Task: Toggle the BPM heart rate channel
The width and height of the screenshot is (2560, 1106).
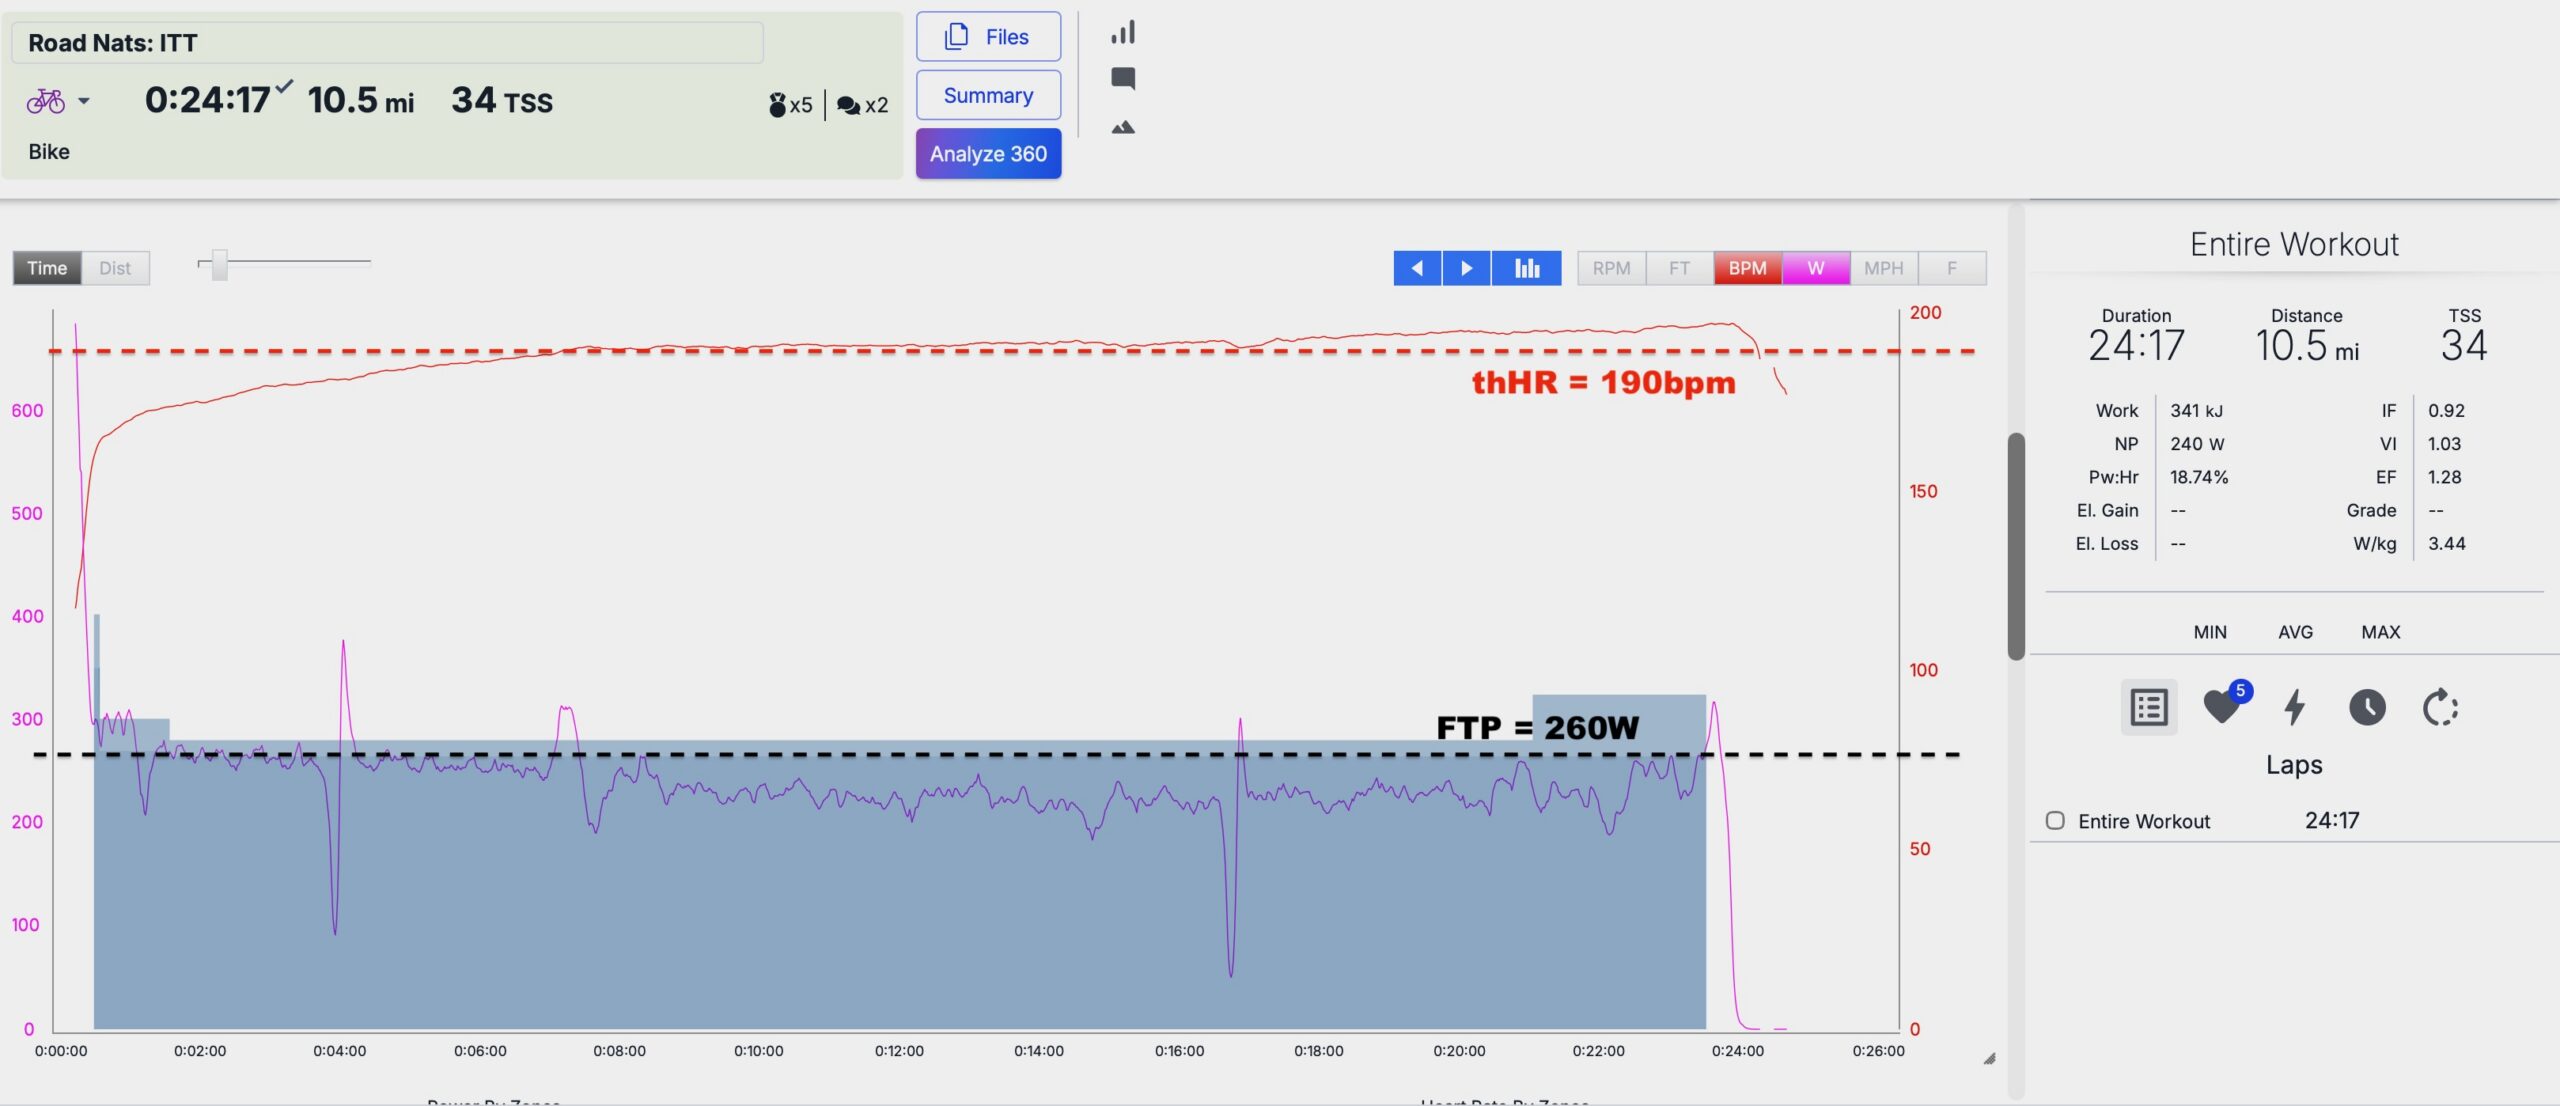Action: [x=1747, y=268]
